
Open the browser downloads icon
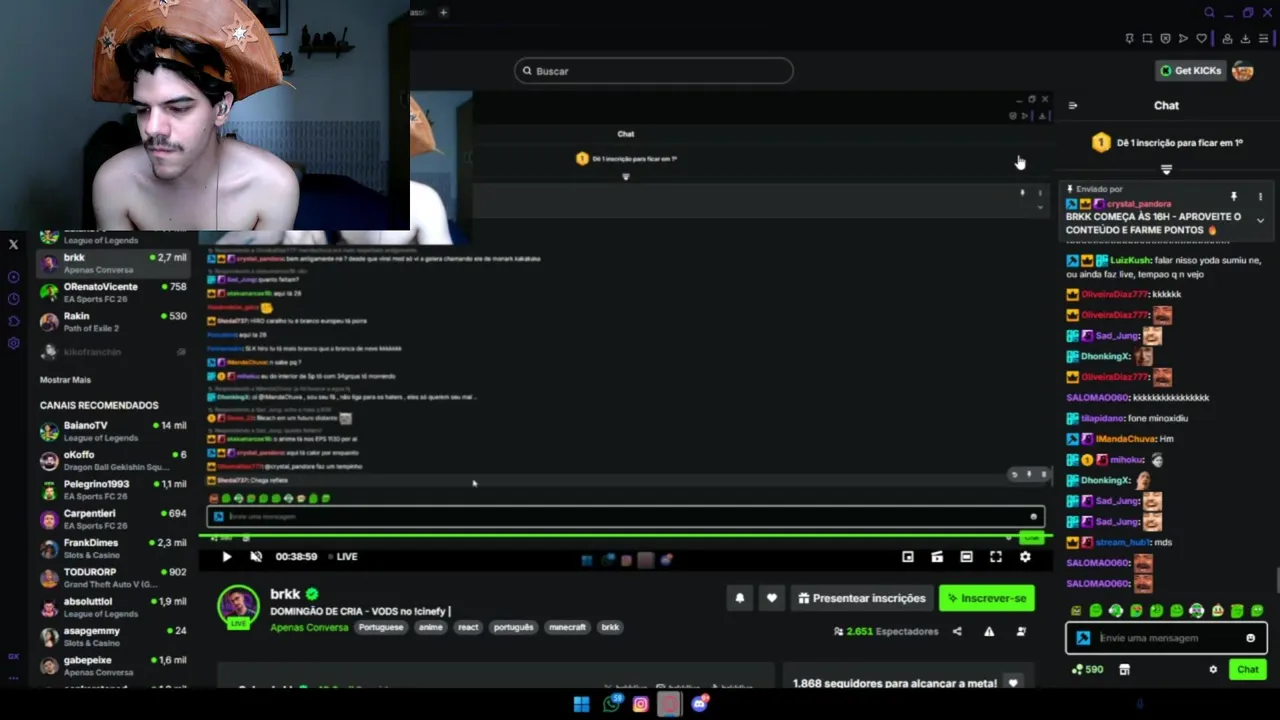(1246, 39)
